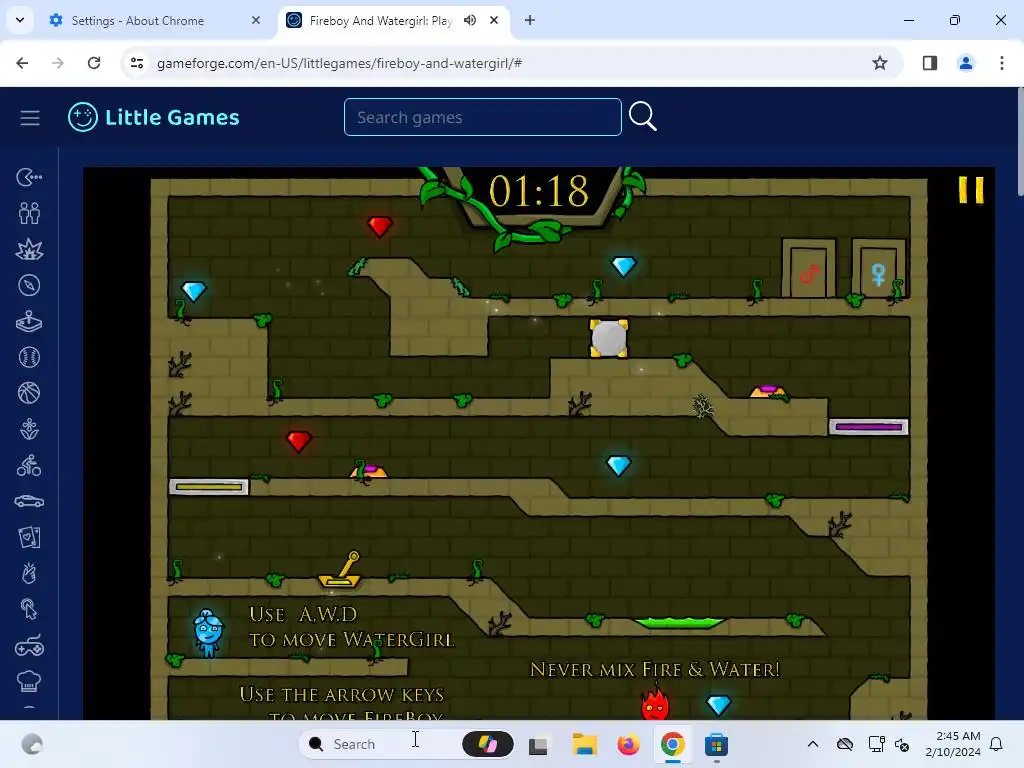This screenshot has height=768, width=1024.
Task: Pause the game with the yellow pause button
Action: [x=971, y=190]
